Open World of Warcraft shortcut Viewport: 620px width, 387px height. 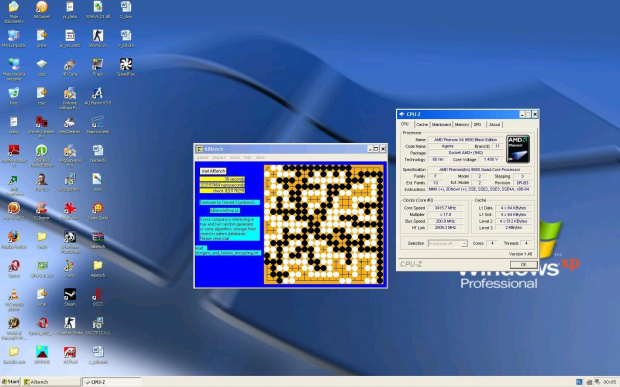click(14, 328)
